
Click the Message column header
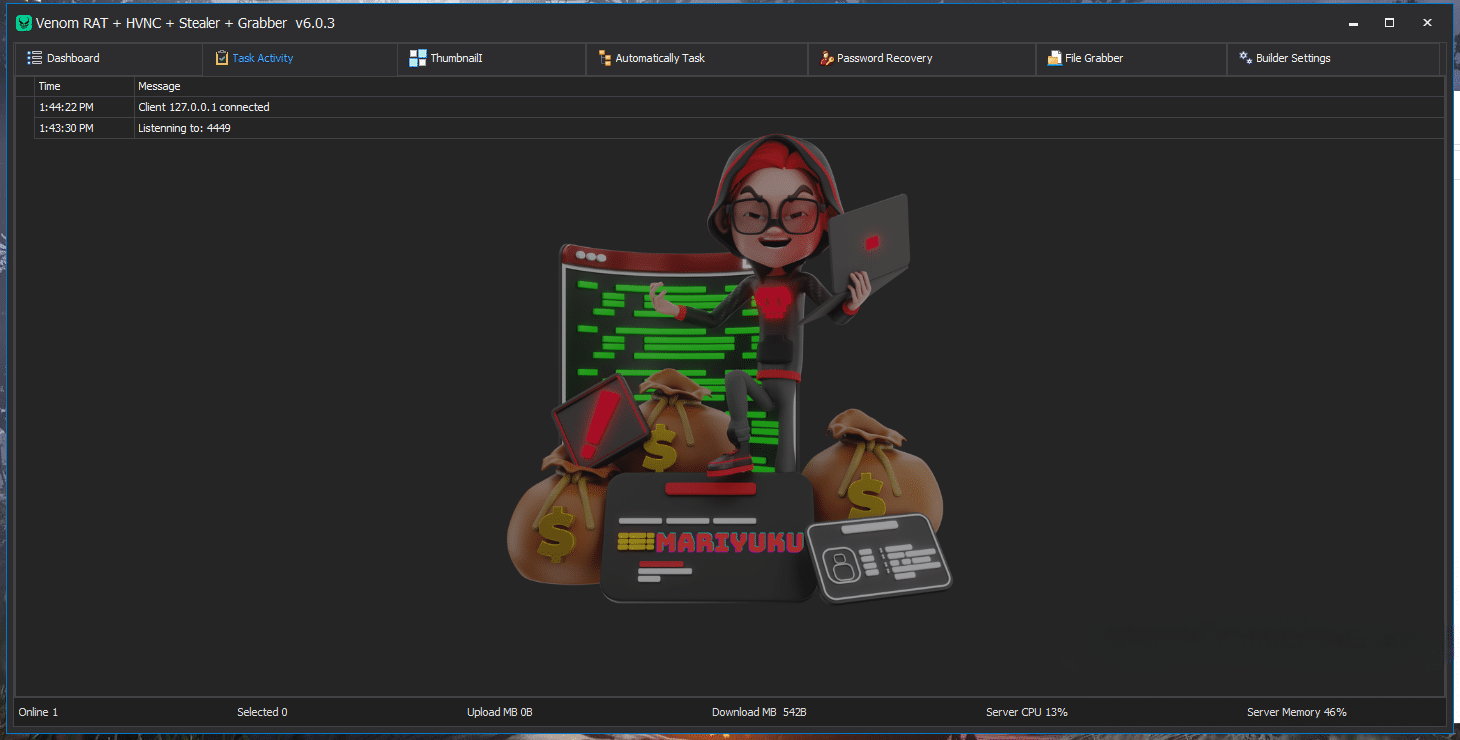pyautogui.click(x=159, y=86)
